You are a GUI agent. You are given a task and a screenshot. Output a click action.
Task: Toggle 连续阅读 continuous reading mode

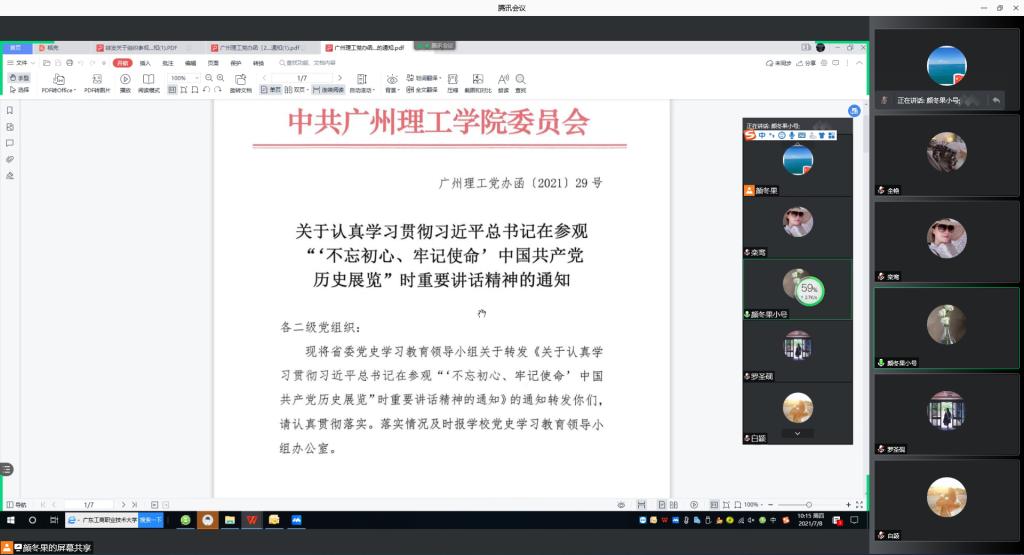pos(332,90)
